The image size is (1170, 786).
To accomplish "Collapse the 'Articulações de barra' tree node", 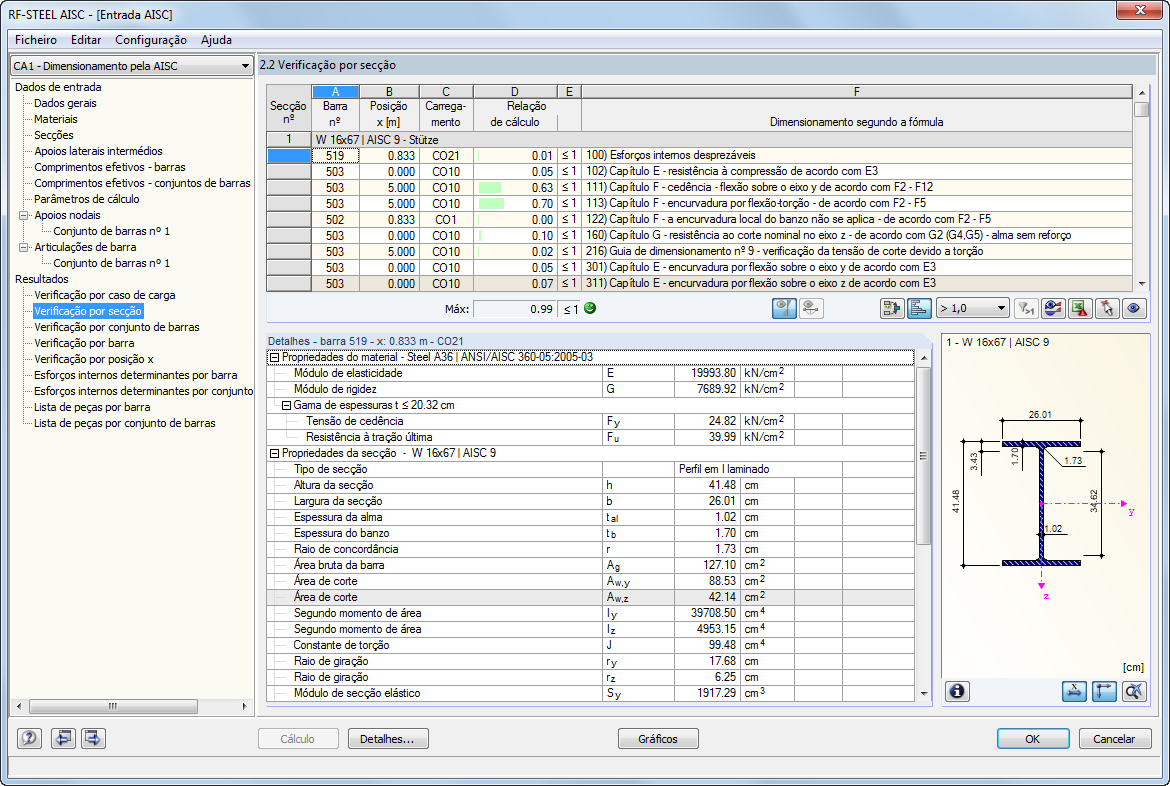I will coord(24,248).
